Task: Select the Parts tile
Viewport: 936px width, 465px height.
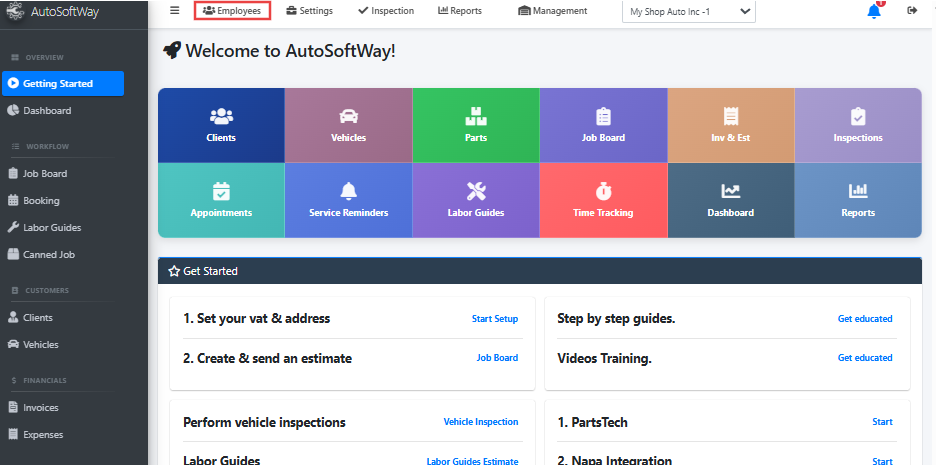Action: (476, 125)
